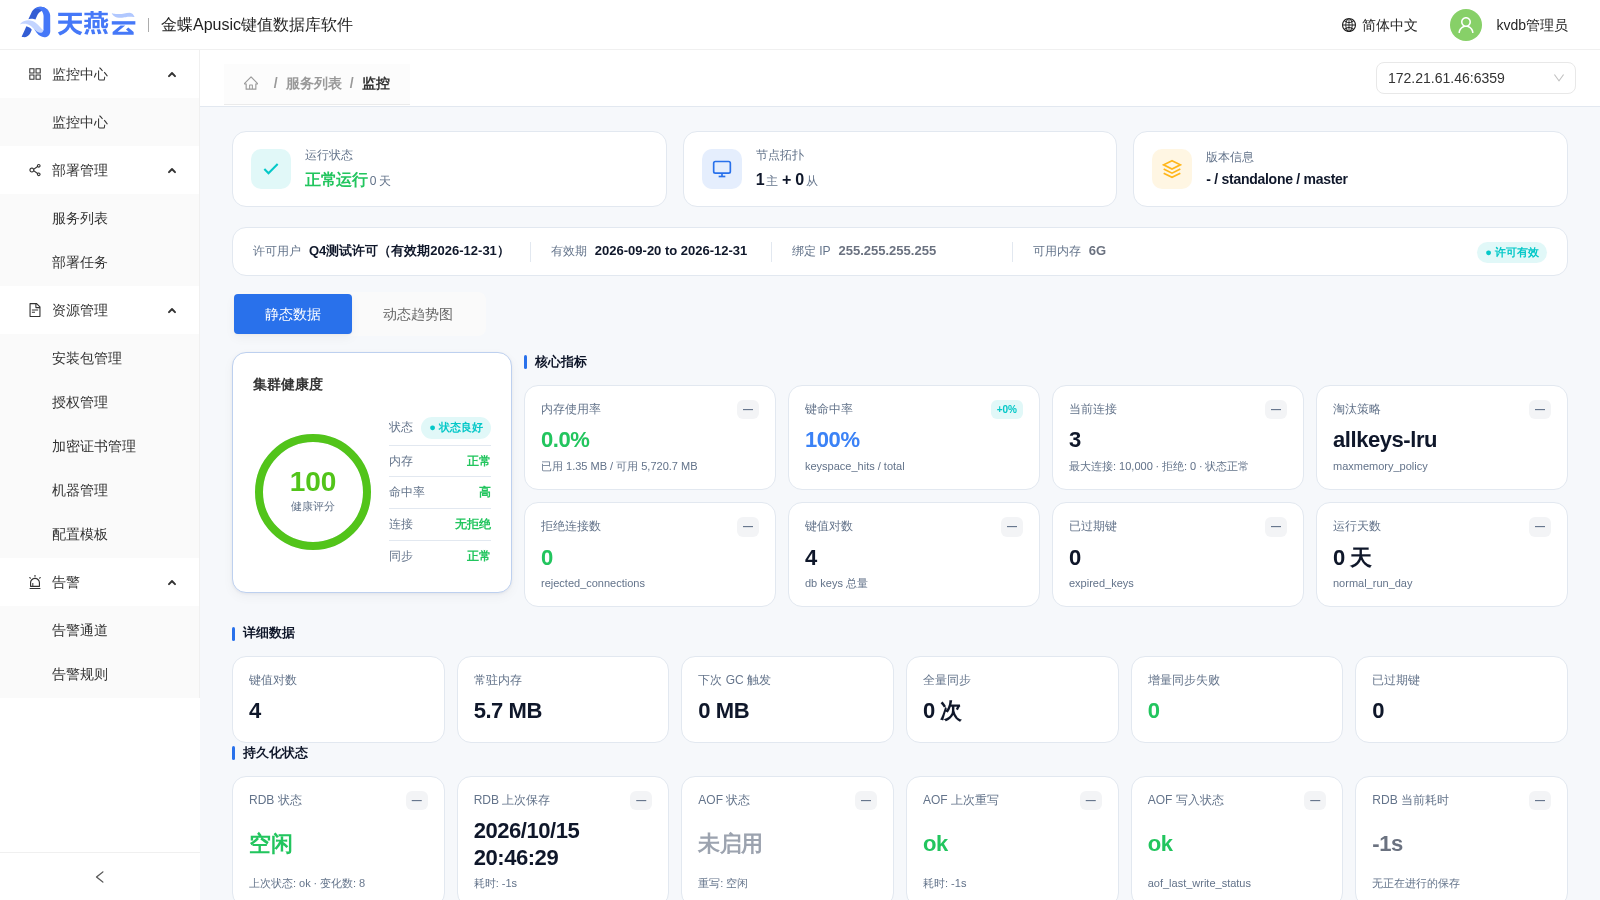Screen dimensions: 1600x900
Task: Click the 内存使用率 trend dash badge
Action: (x=748, y=409)
